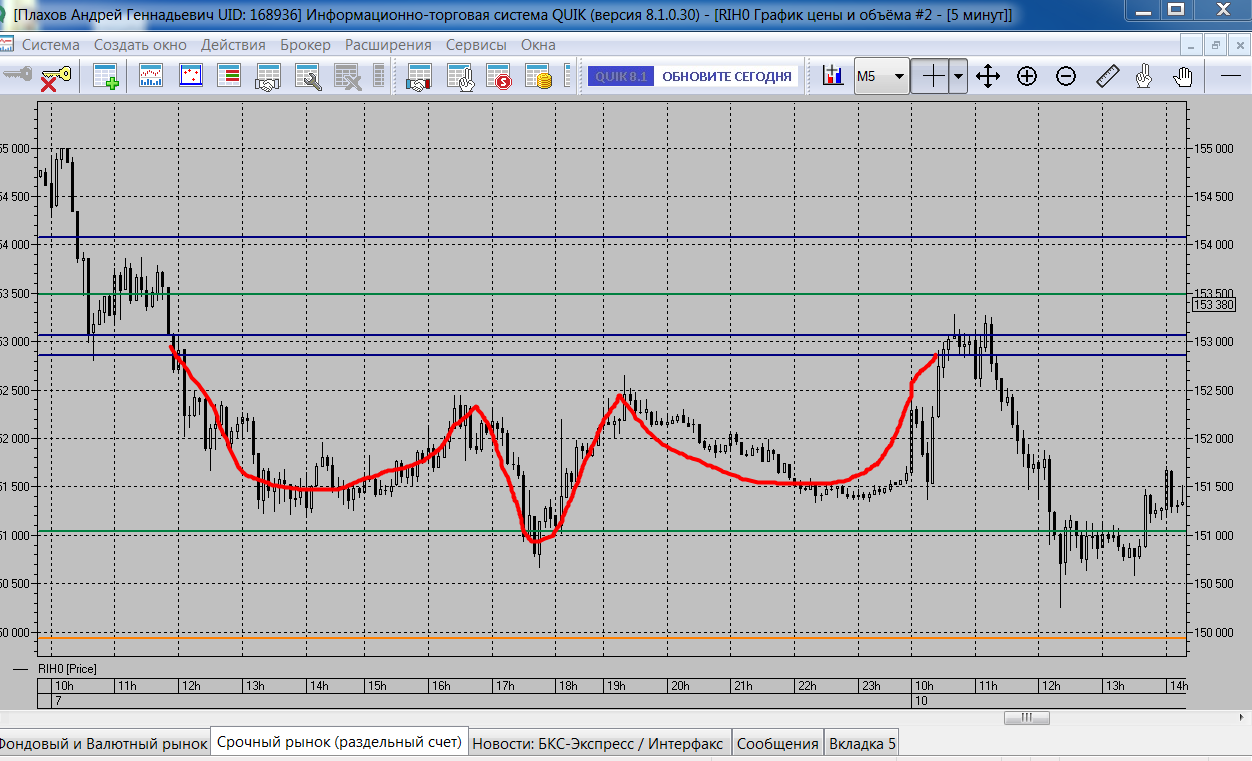
Task: Open the chart window icon in toolbar
Action: coord(151,77)
